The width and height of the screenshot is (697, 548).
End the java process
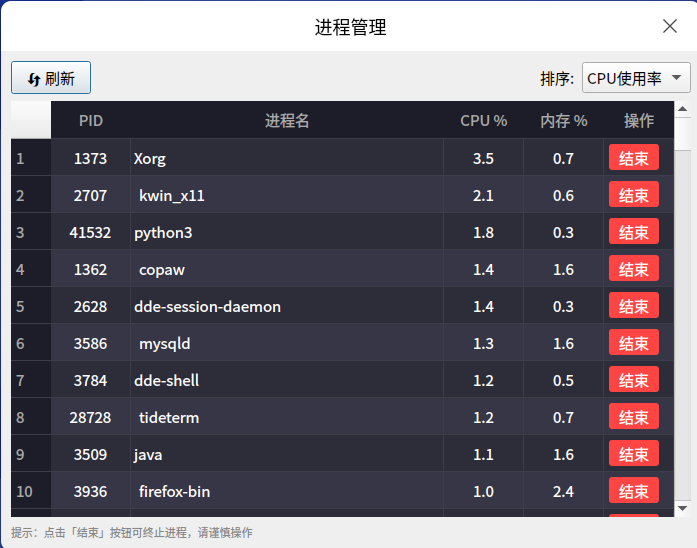tap(633, 453)
